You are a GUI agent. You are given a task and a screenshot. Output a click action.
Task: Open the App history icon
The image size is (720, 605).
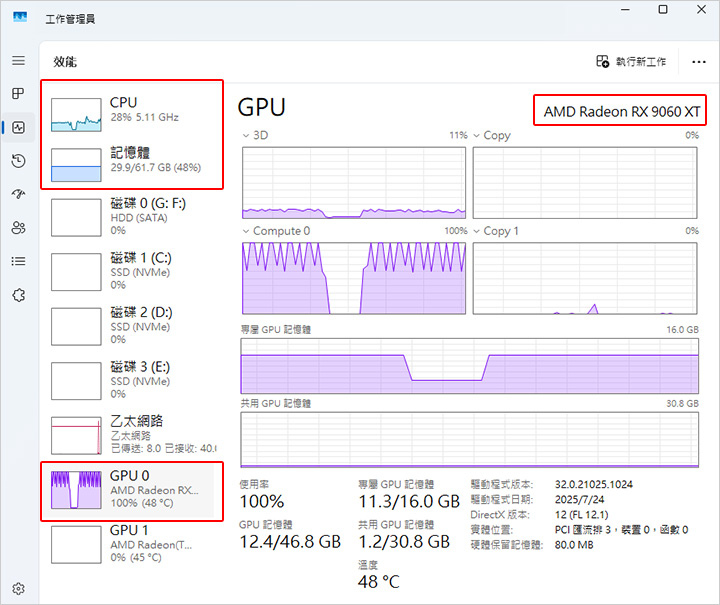(18, 161)
